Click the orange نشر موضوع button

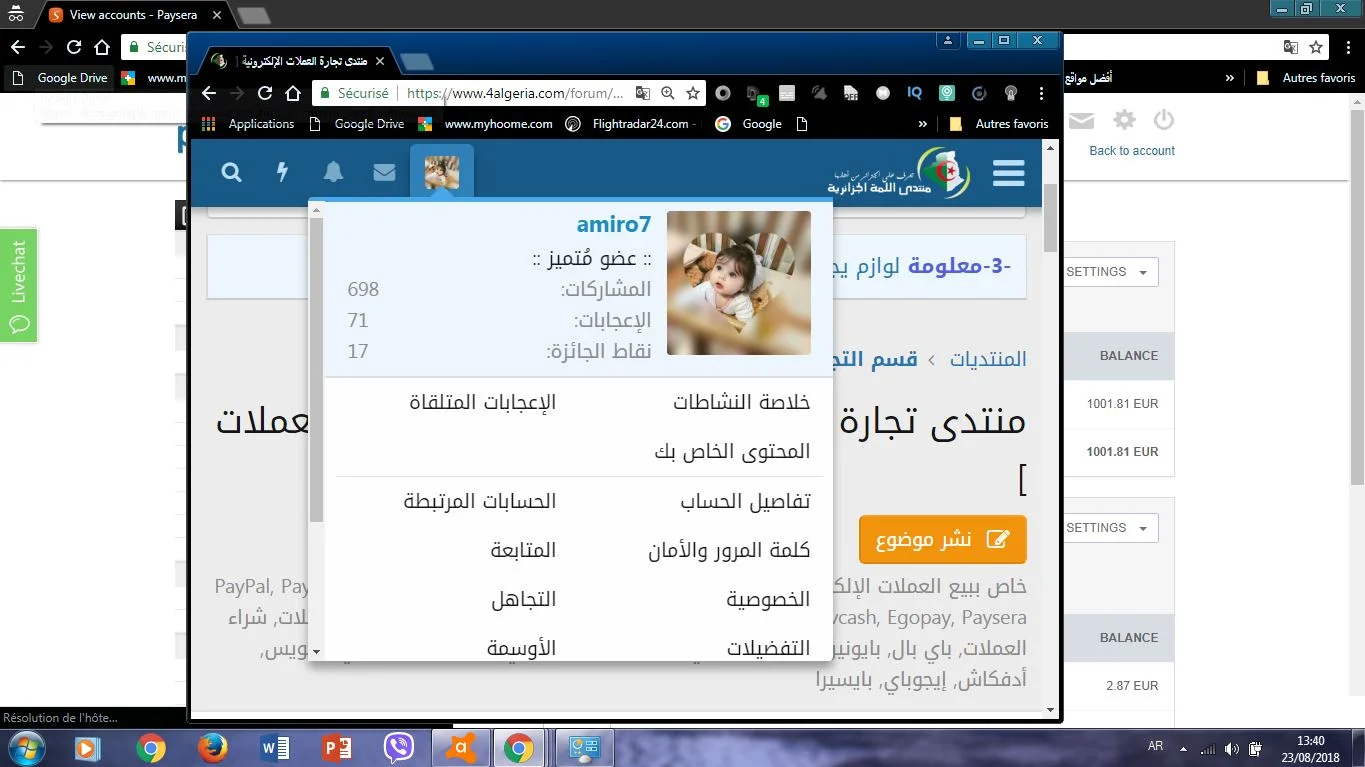tap(942, 540)
